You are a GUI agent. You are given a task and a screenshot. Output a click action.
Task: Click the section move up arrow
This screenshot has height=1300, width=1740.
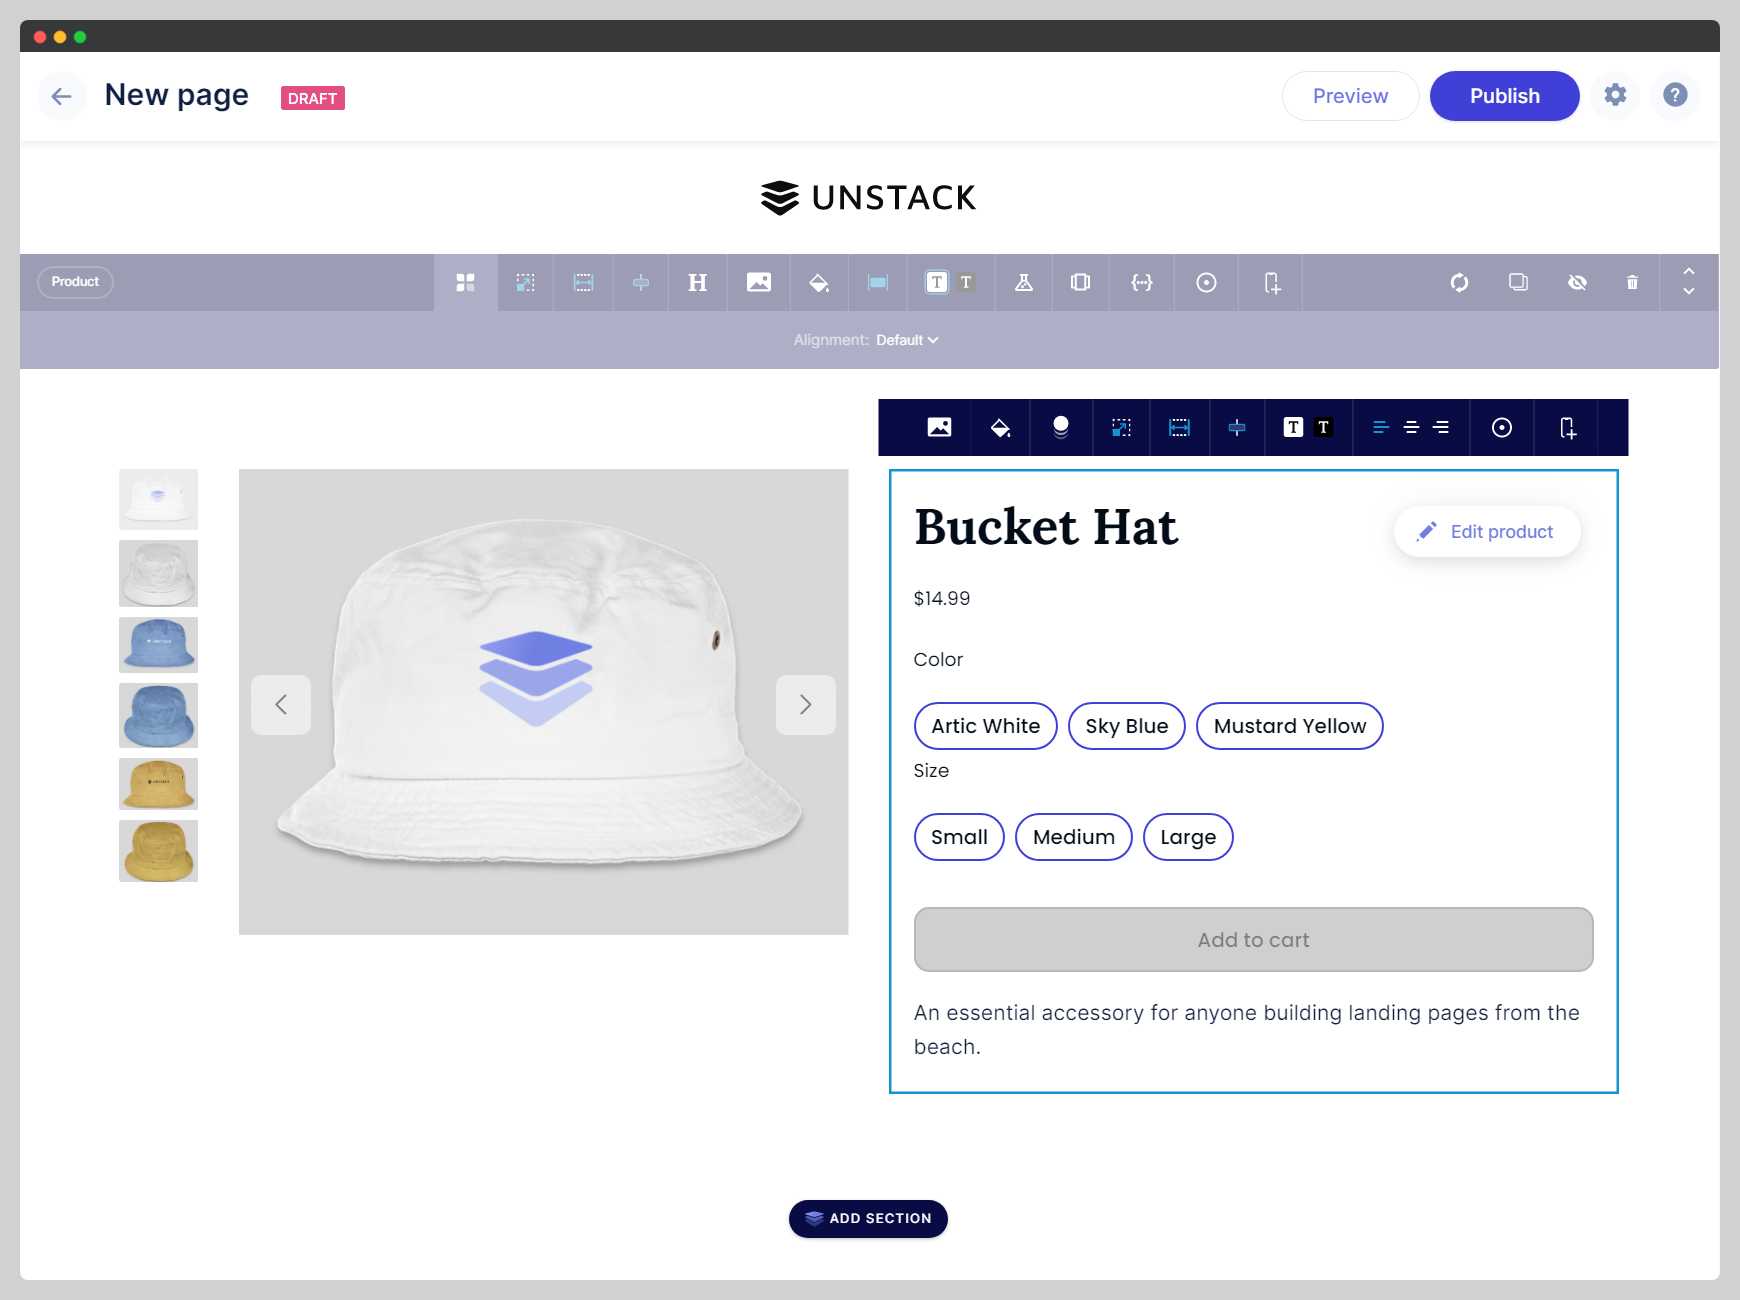pos(1688,271)
